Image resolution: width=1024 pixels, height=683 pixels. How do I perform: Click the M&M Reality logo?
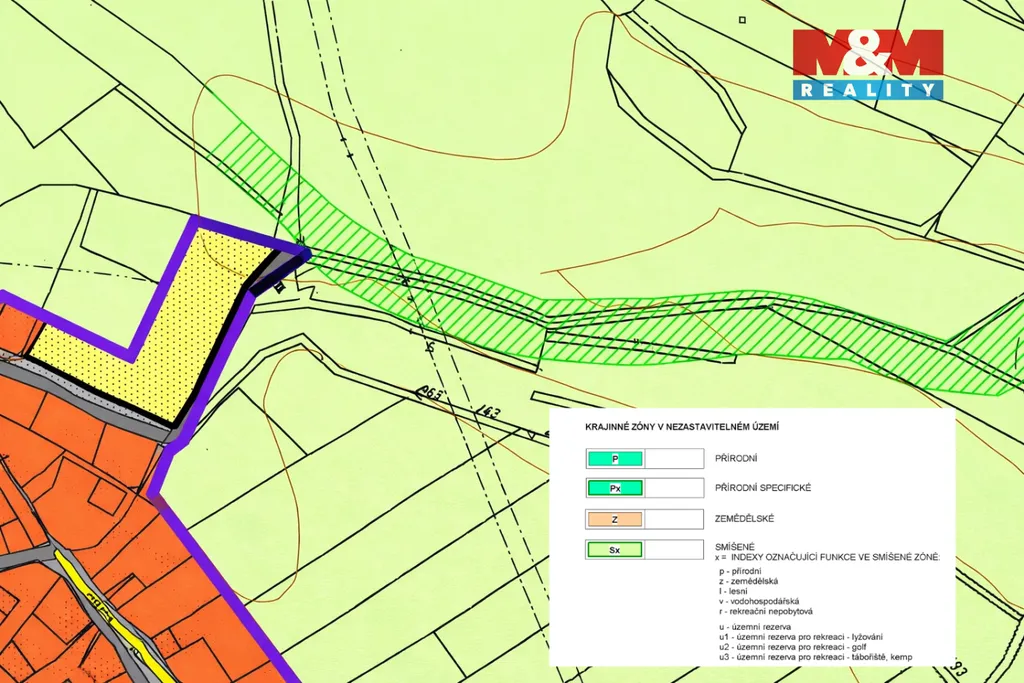tap(867, 64)
